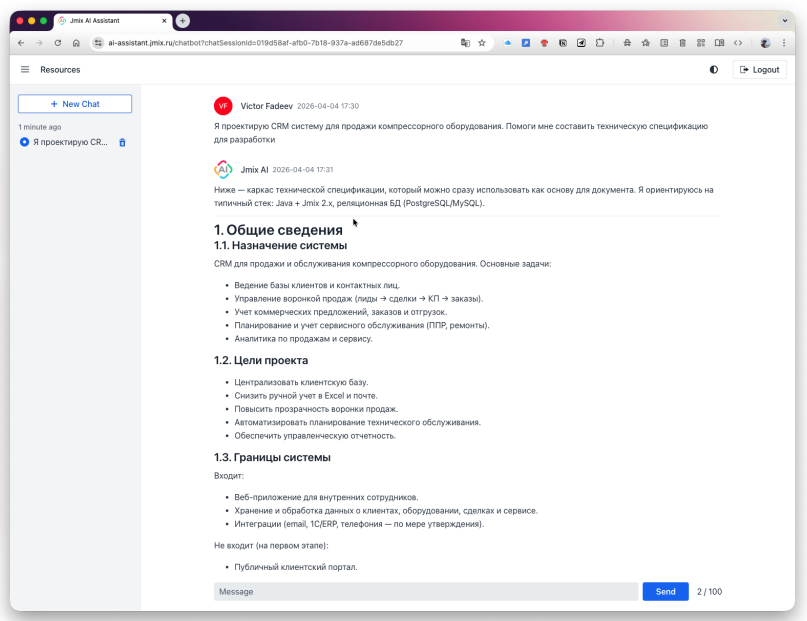Click the '1.2. Цели проекта' heading
807x621 pixels.
tap(261, 360)
